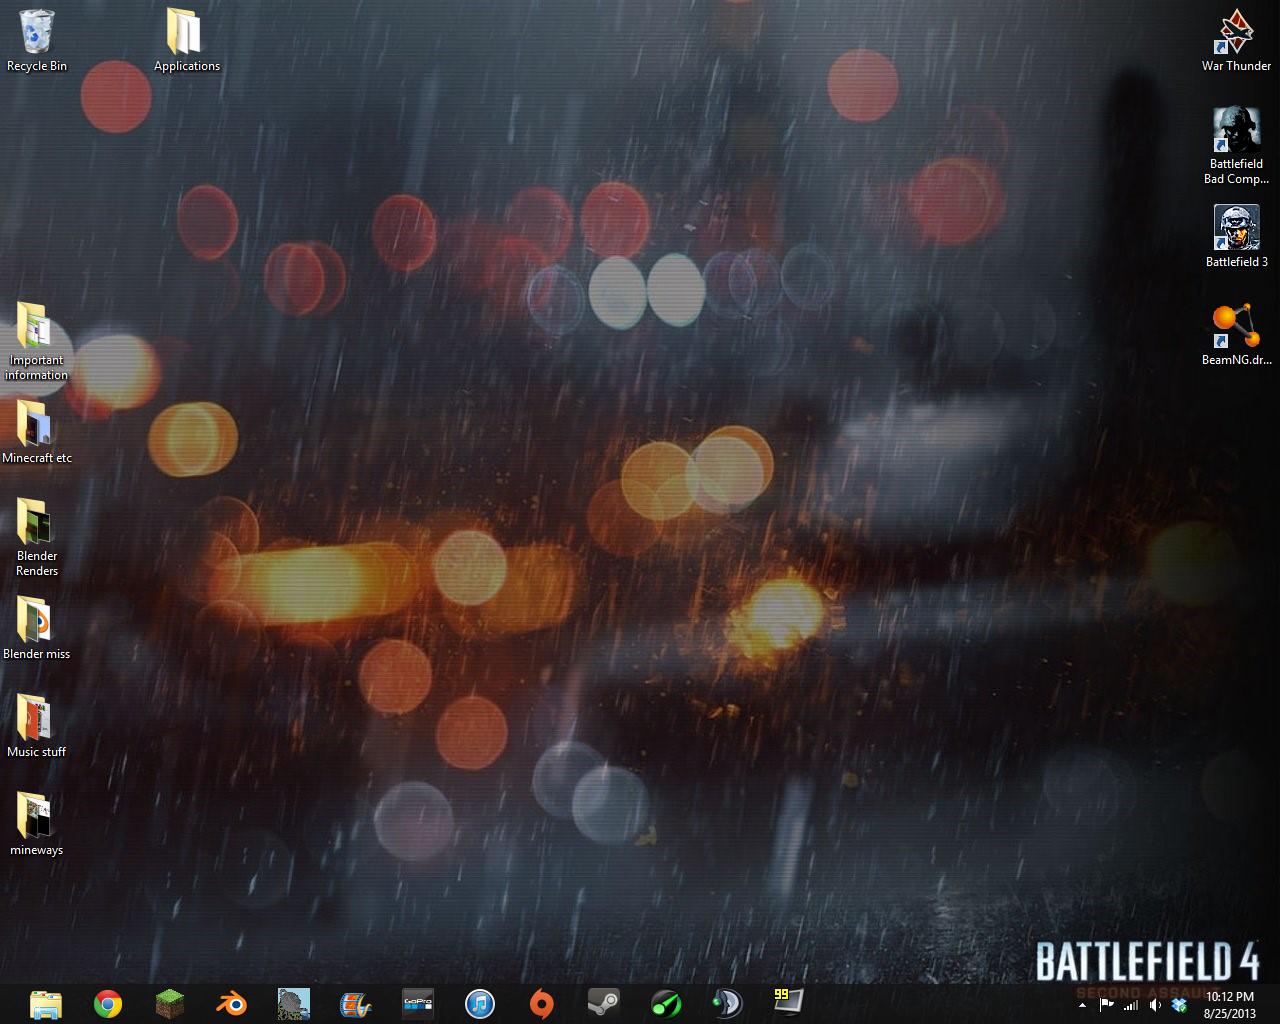Select the mineways folder
Screen dimensions: 1280x1024
tap(37, 825)
